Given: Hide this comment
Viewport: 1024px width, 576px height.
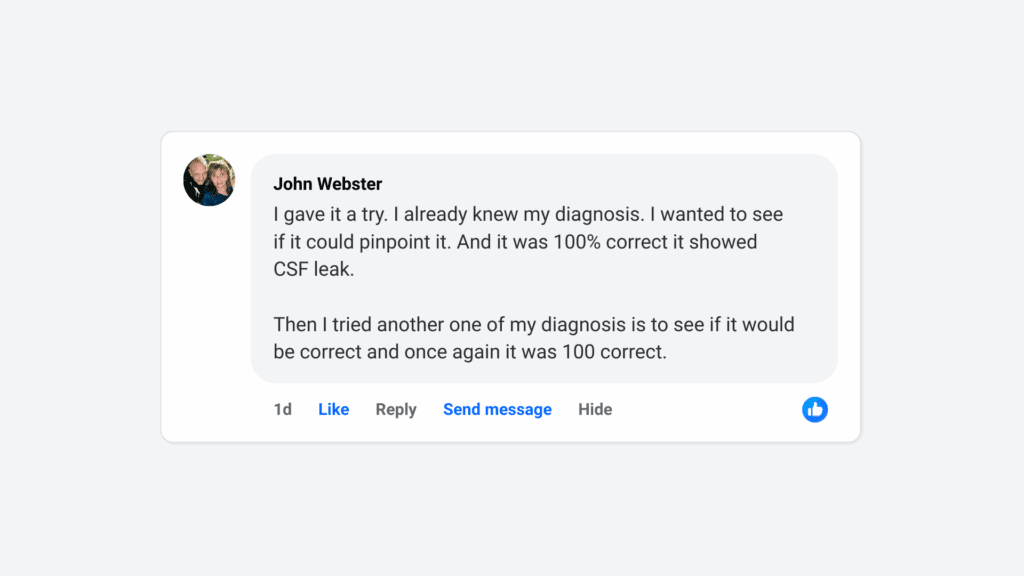Looking at the screenshot, I should point(595,409).
